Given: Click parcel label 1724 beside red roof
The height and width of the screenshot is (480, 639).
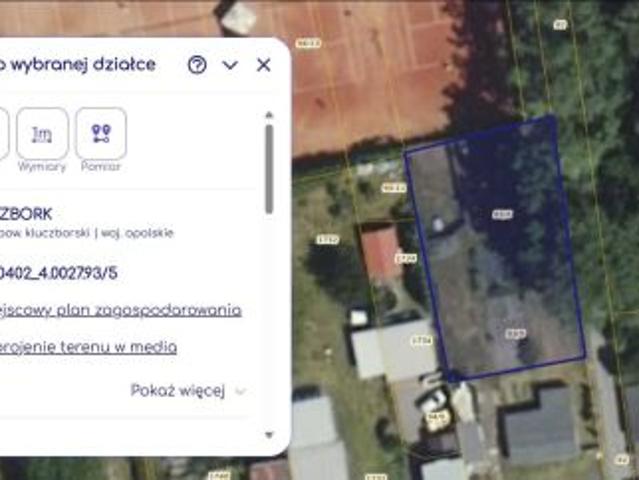Looking at the screenshot, I should [405, 258].
